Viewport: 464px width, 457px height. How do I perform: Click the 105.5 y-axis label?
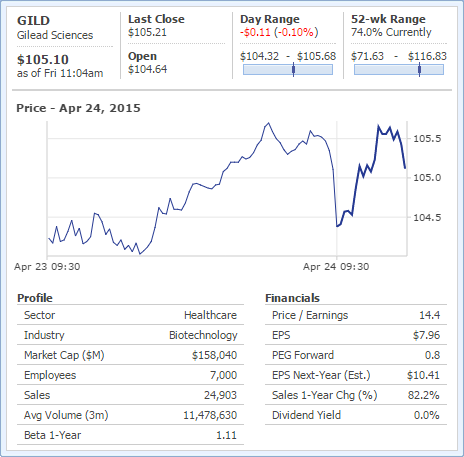click(x=427, y=139)
